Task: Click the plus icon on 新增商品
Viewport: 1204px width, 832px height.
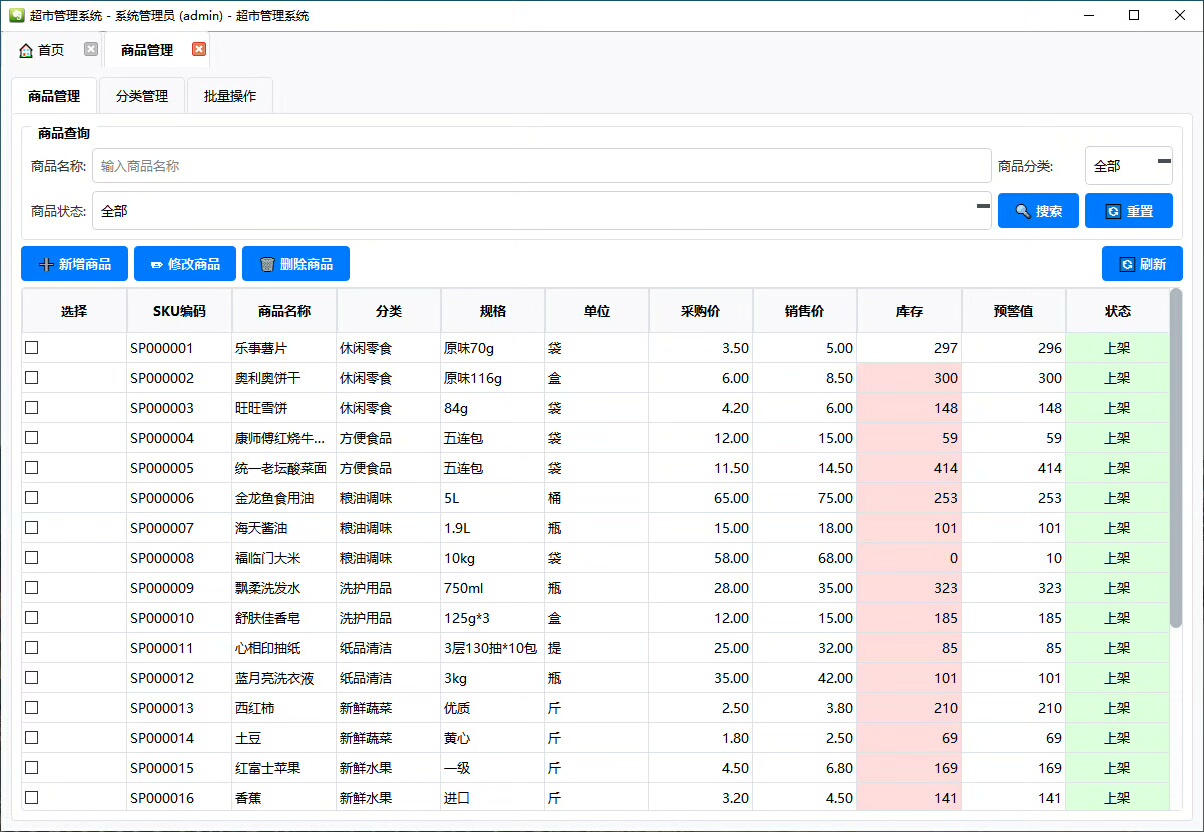Action: [45, 264]
